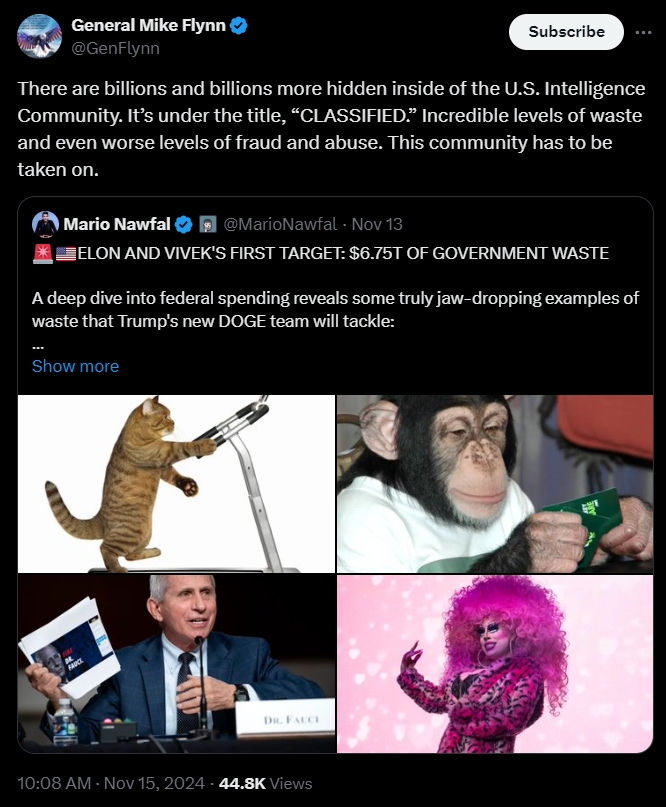This screenshot has width=666, height=807.
Task: Open the Dr. Fauci hearing image
Action: pos(176,664)
